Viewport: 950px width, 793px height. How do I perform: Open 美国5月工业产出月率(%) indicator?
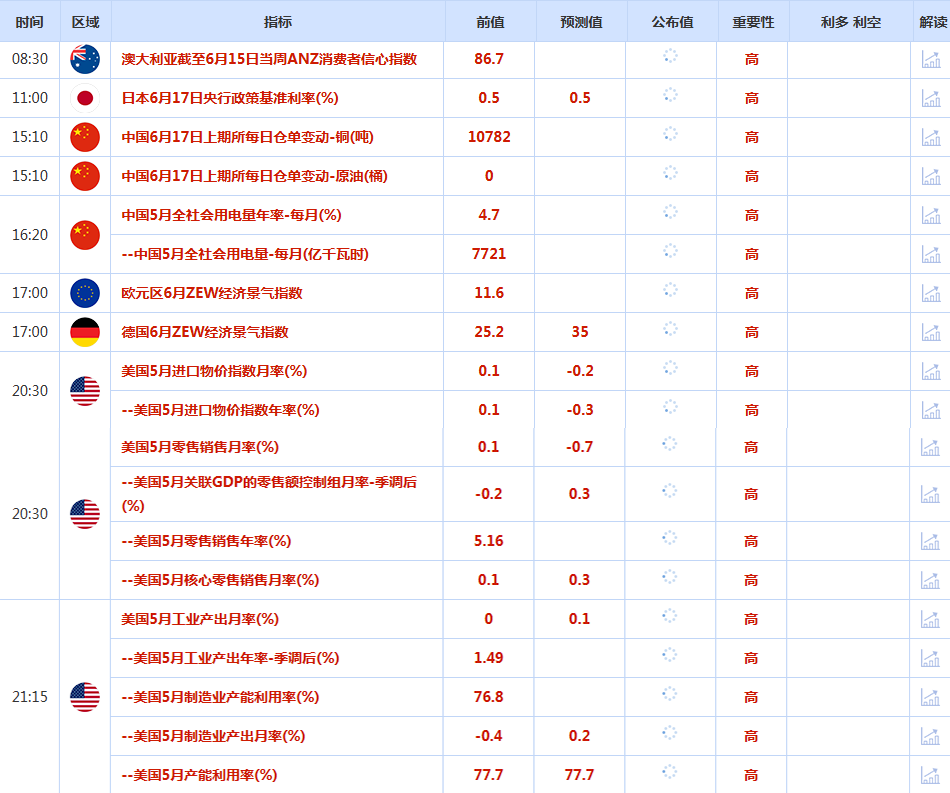200,619
